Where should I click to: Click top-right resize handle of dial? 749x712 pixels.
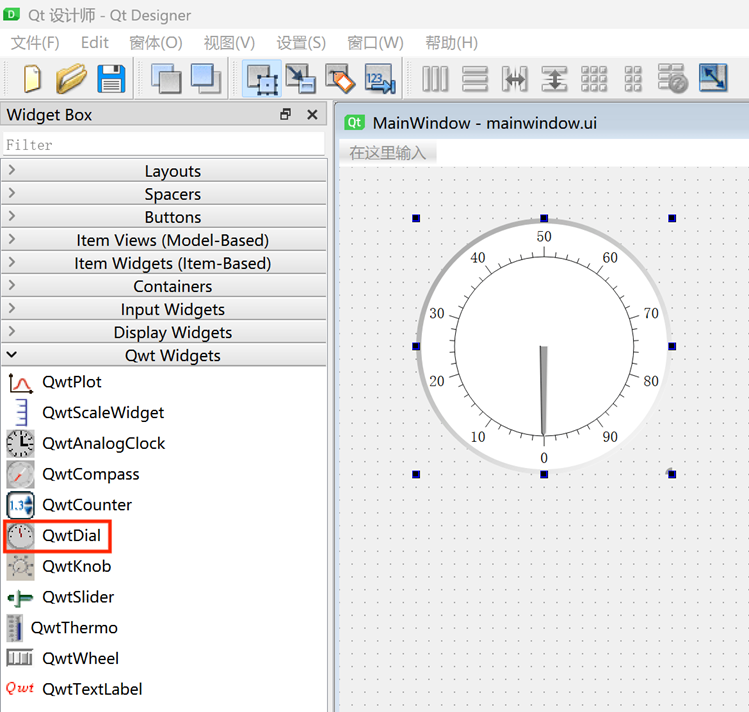[672, 218]
